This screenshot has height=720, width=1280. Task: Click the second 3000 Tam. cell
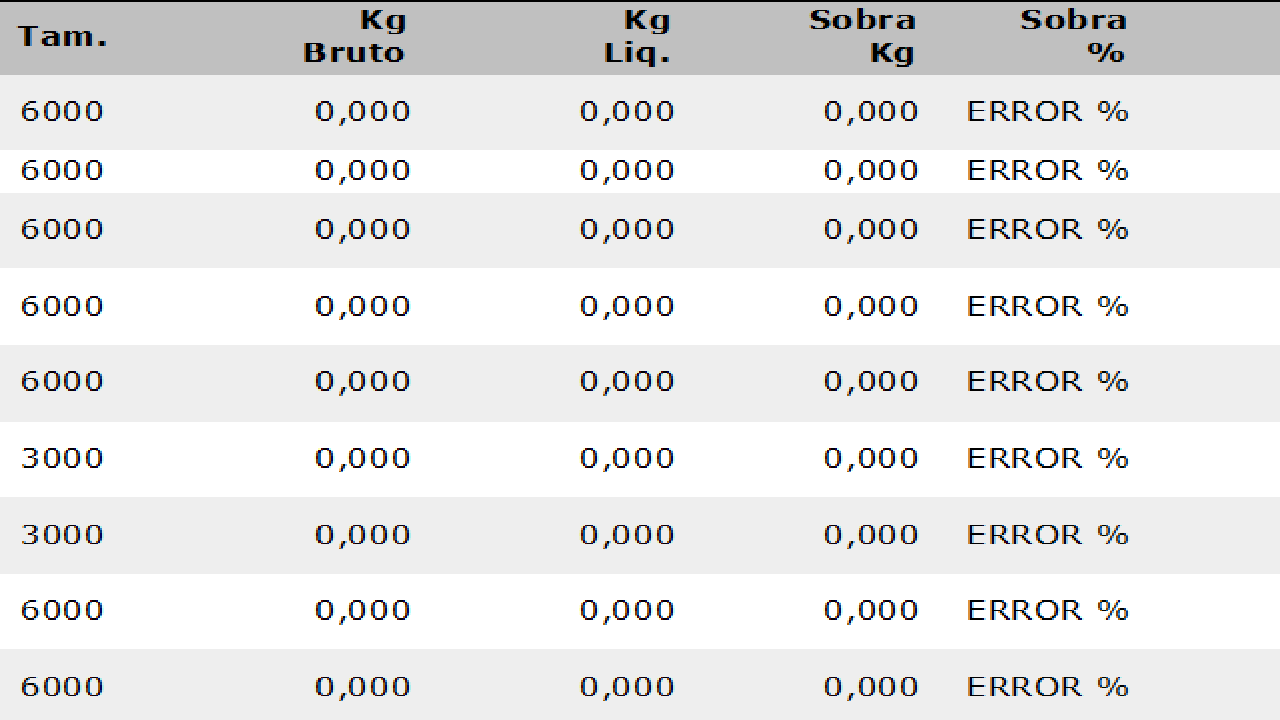pos(62,534)
